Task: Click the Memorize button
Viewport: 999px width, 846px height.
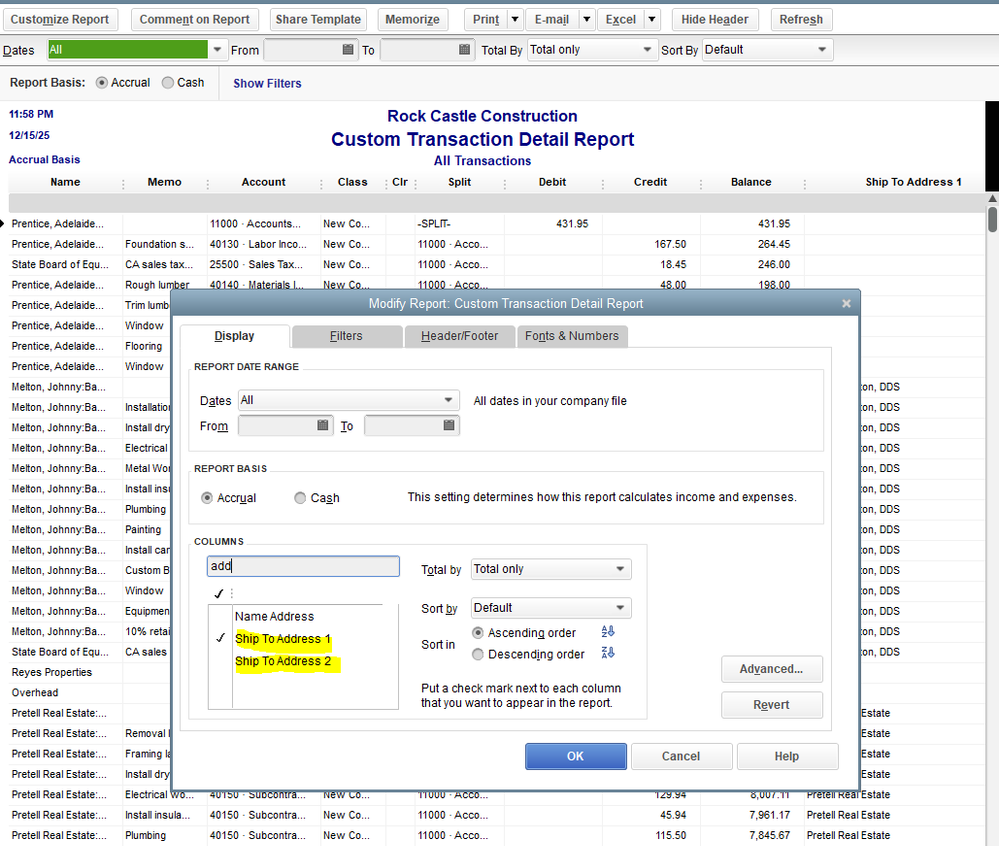Action: (412, 20)
